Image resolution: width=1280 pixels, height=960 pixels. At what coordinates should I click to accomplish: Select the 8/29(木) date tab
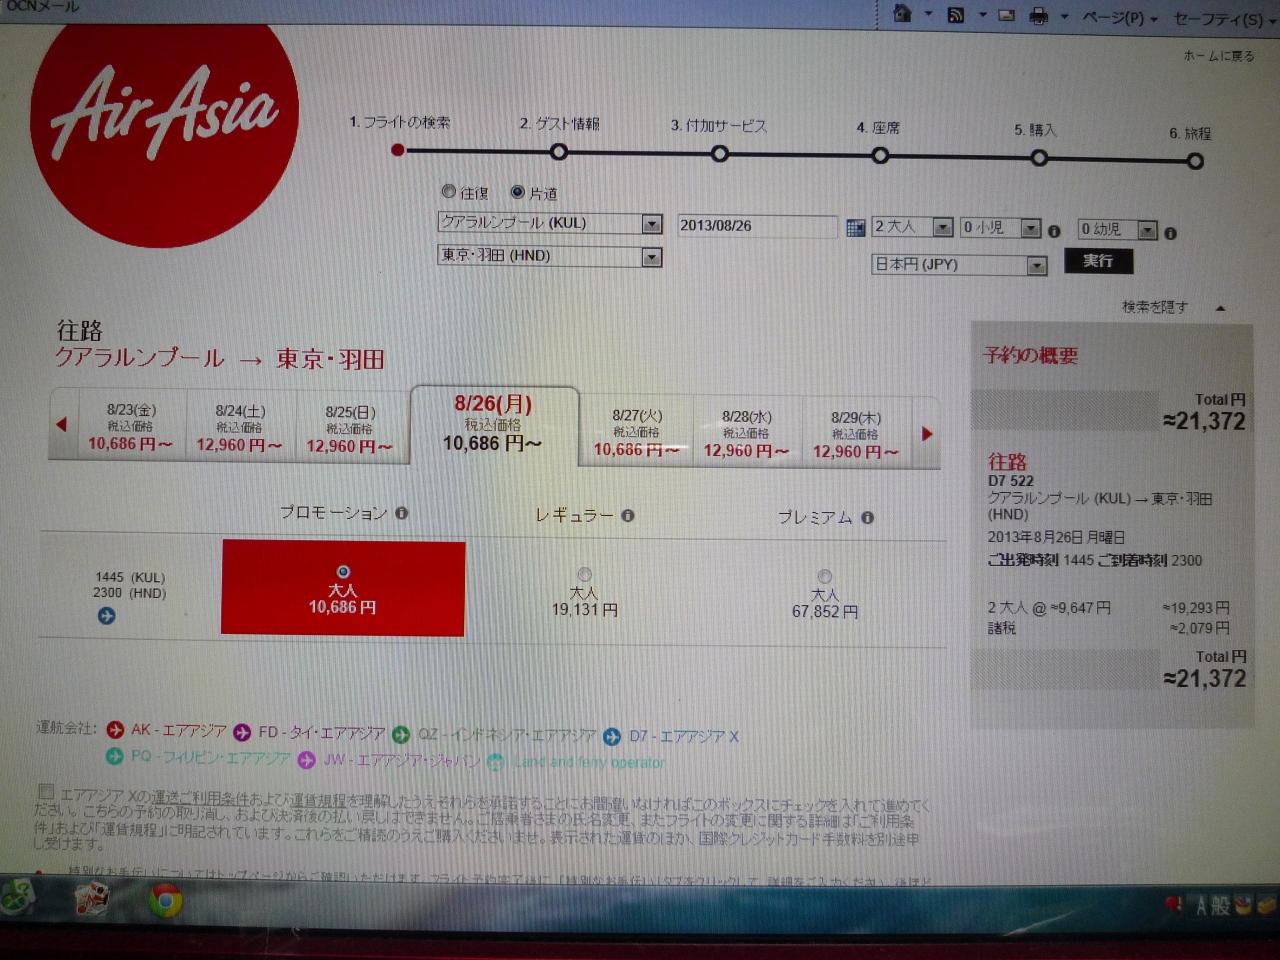pyautogui.click(x=856, y=435)
